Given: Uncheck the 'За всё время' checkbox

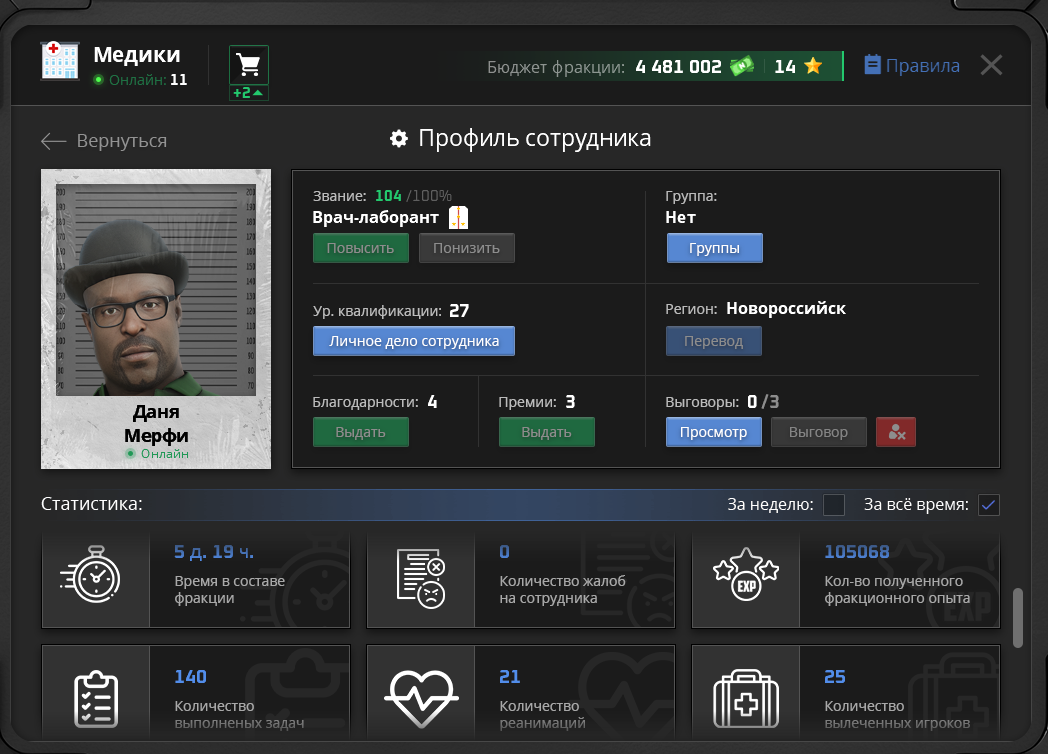Looking at the screenshot, I should [988, 505].
